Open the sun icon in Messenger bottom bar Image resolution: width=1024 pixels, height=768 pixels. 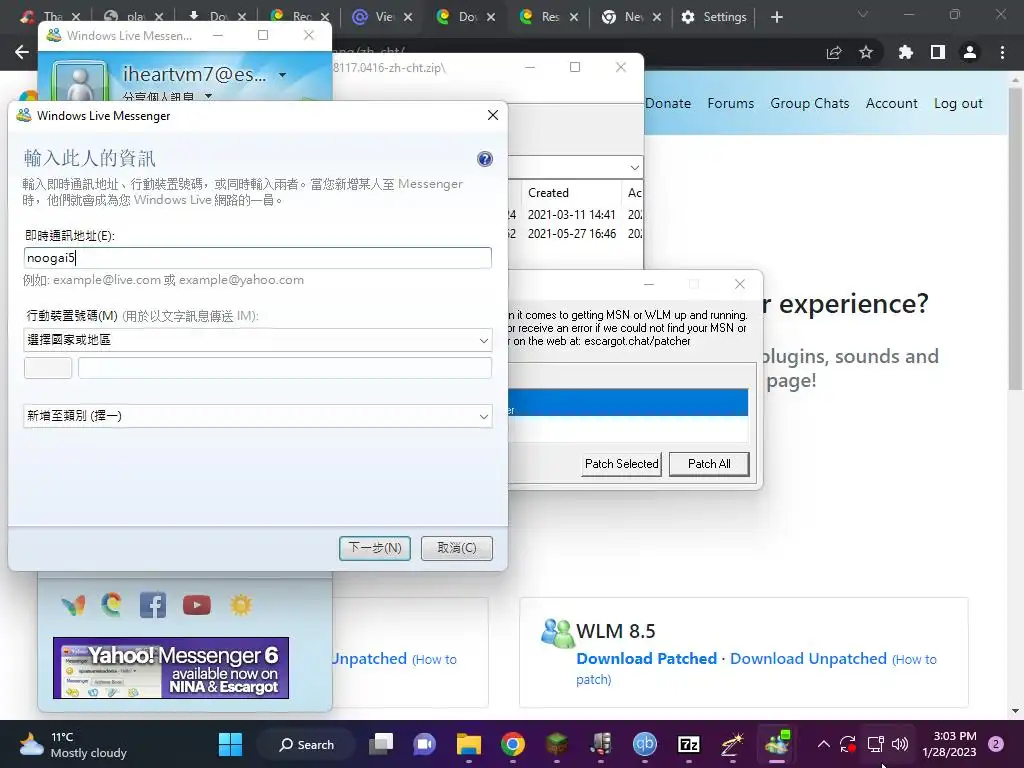click(240, 605)
